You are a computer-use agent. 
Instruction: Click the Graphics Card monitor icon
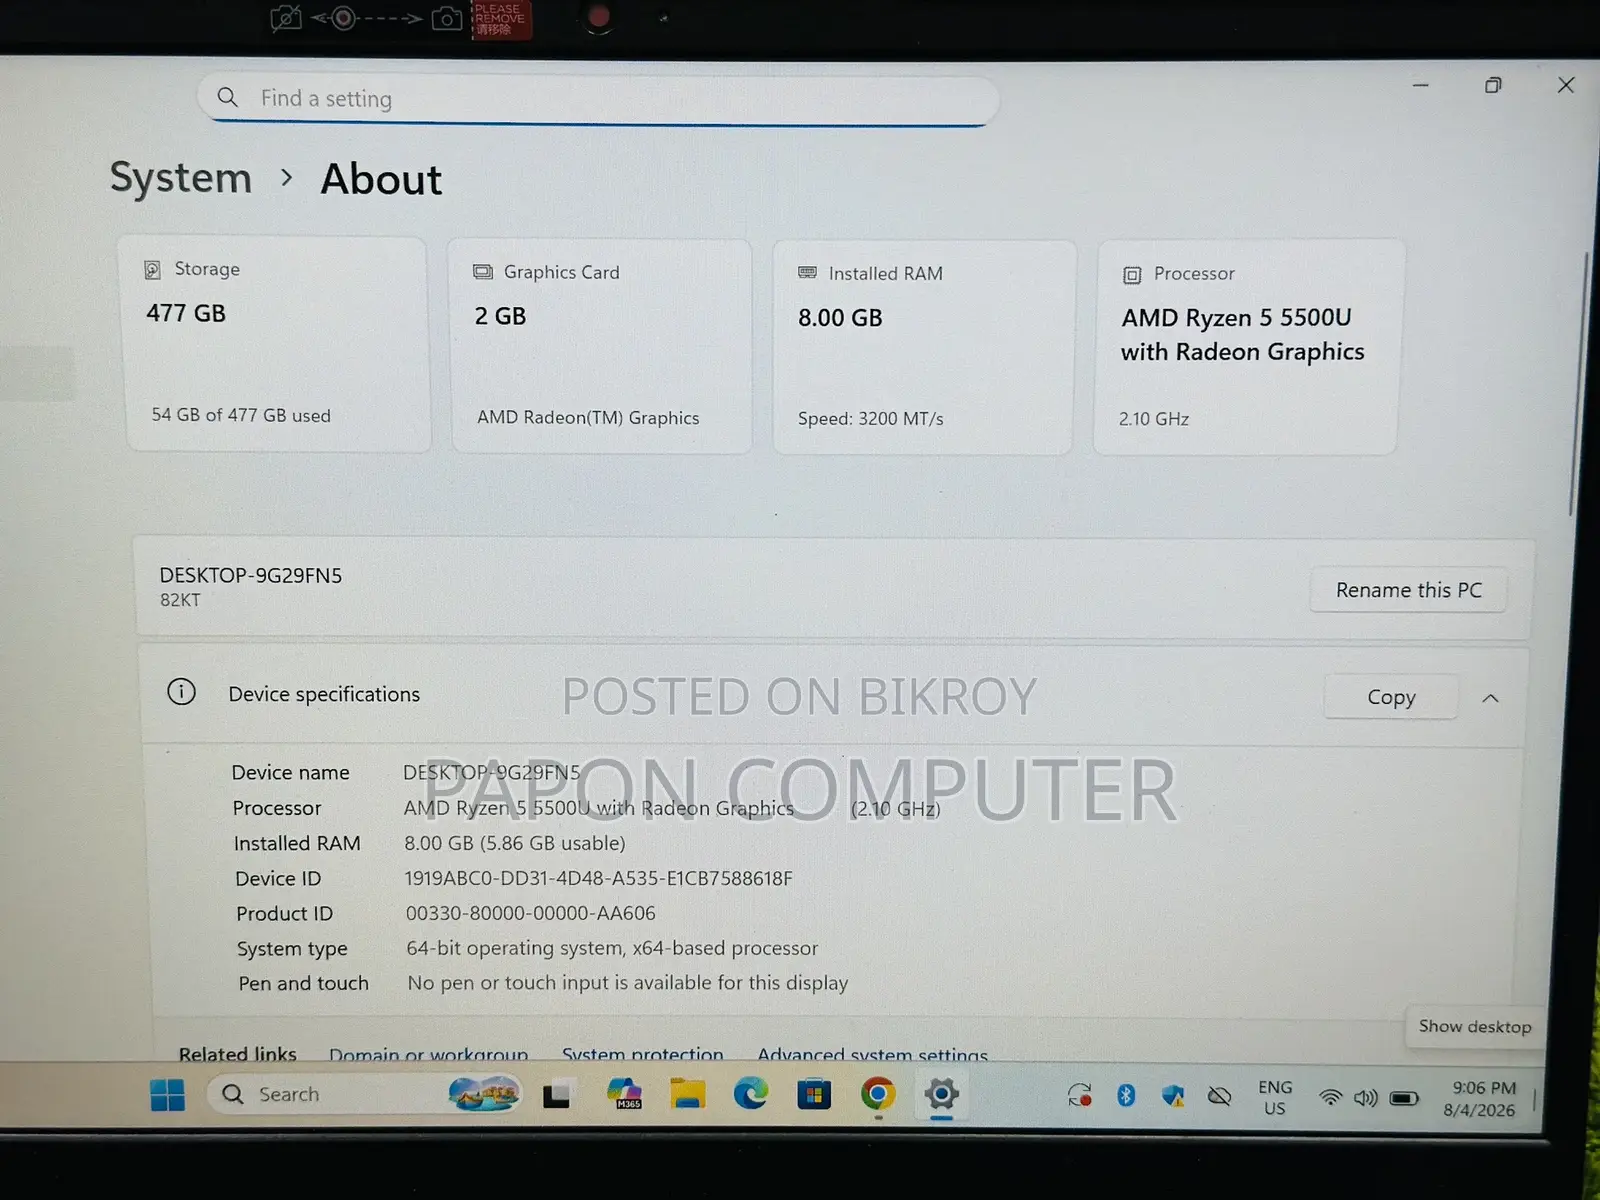point(483,272)
